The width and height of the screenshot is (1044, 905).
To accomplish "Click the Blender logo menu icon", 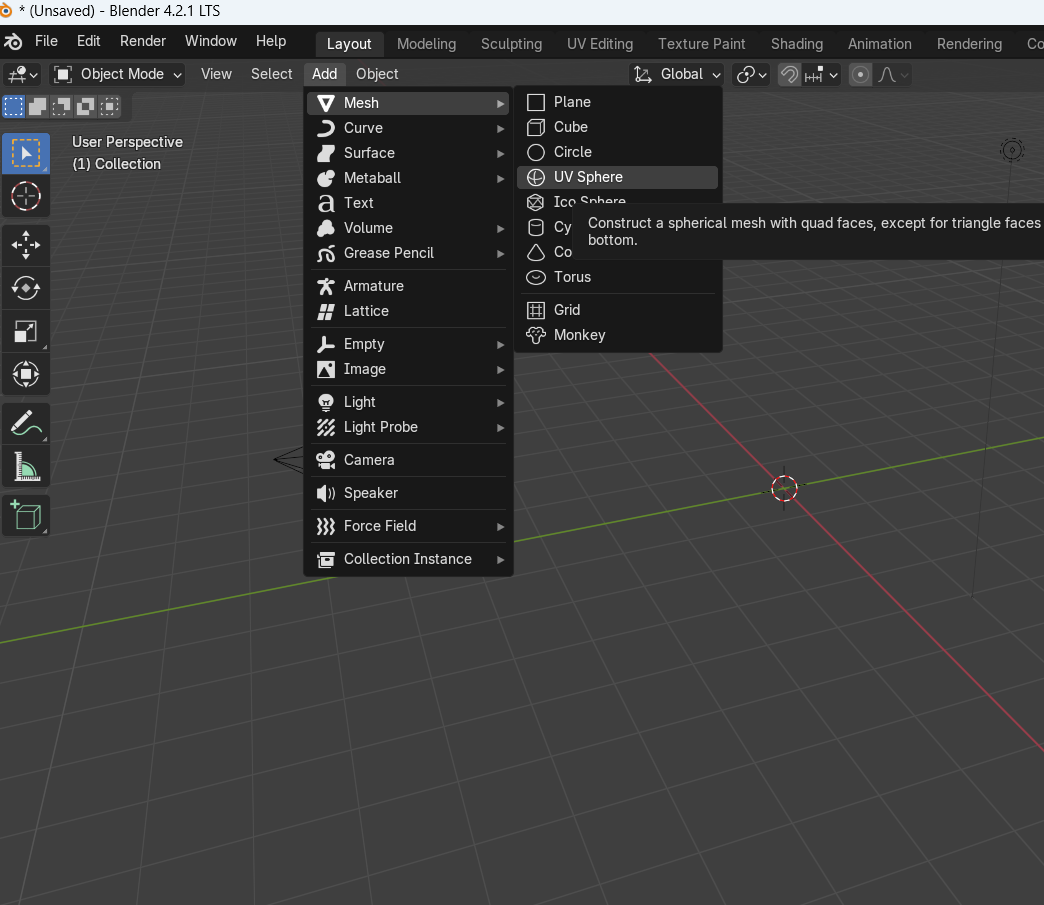I will click(13, 41).
